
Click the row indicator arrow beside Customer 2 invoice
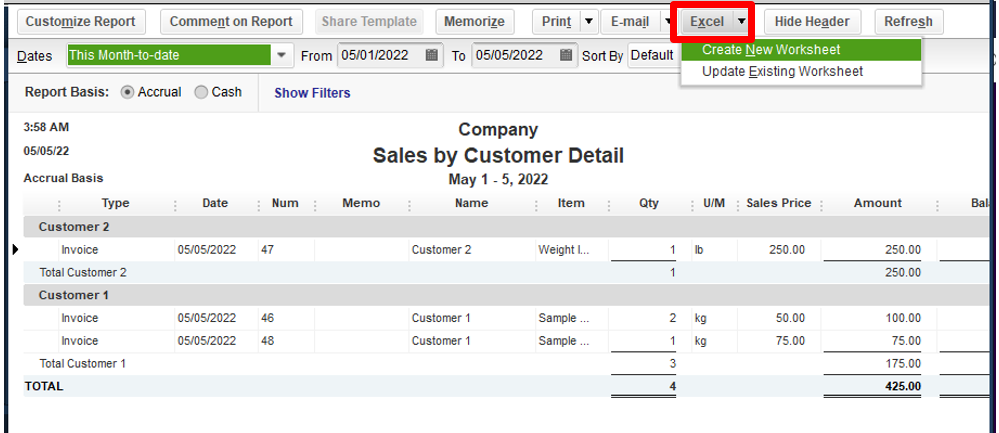[15, 249]
